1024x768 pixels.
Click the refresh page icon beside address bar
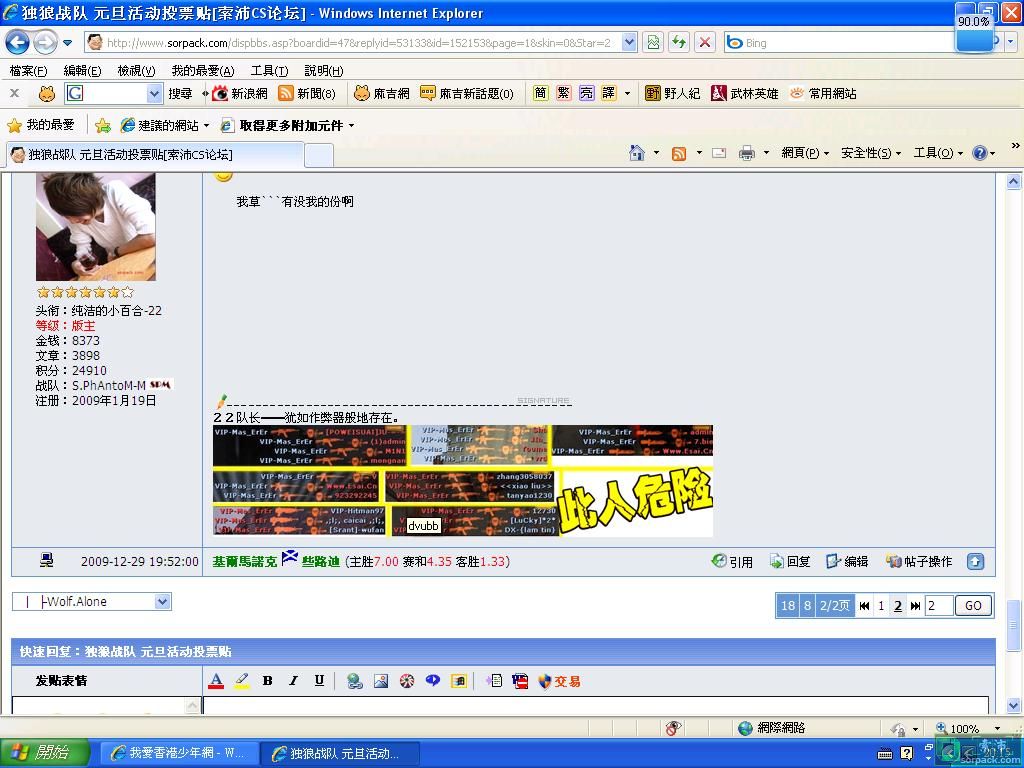pyautogui.click(x=679, y=42)
